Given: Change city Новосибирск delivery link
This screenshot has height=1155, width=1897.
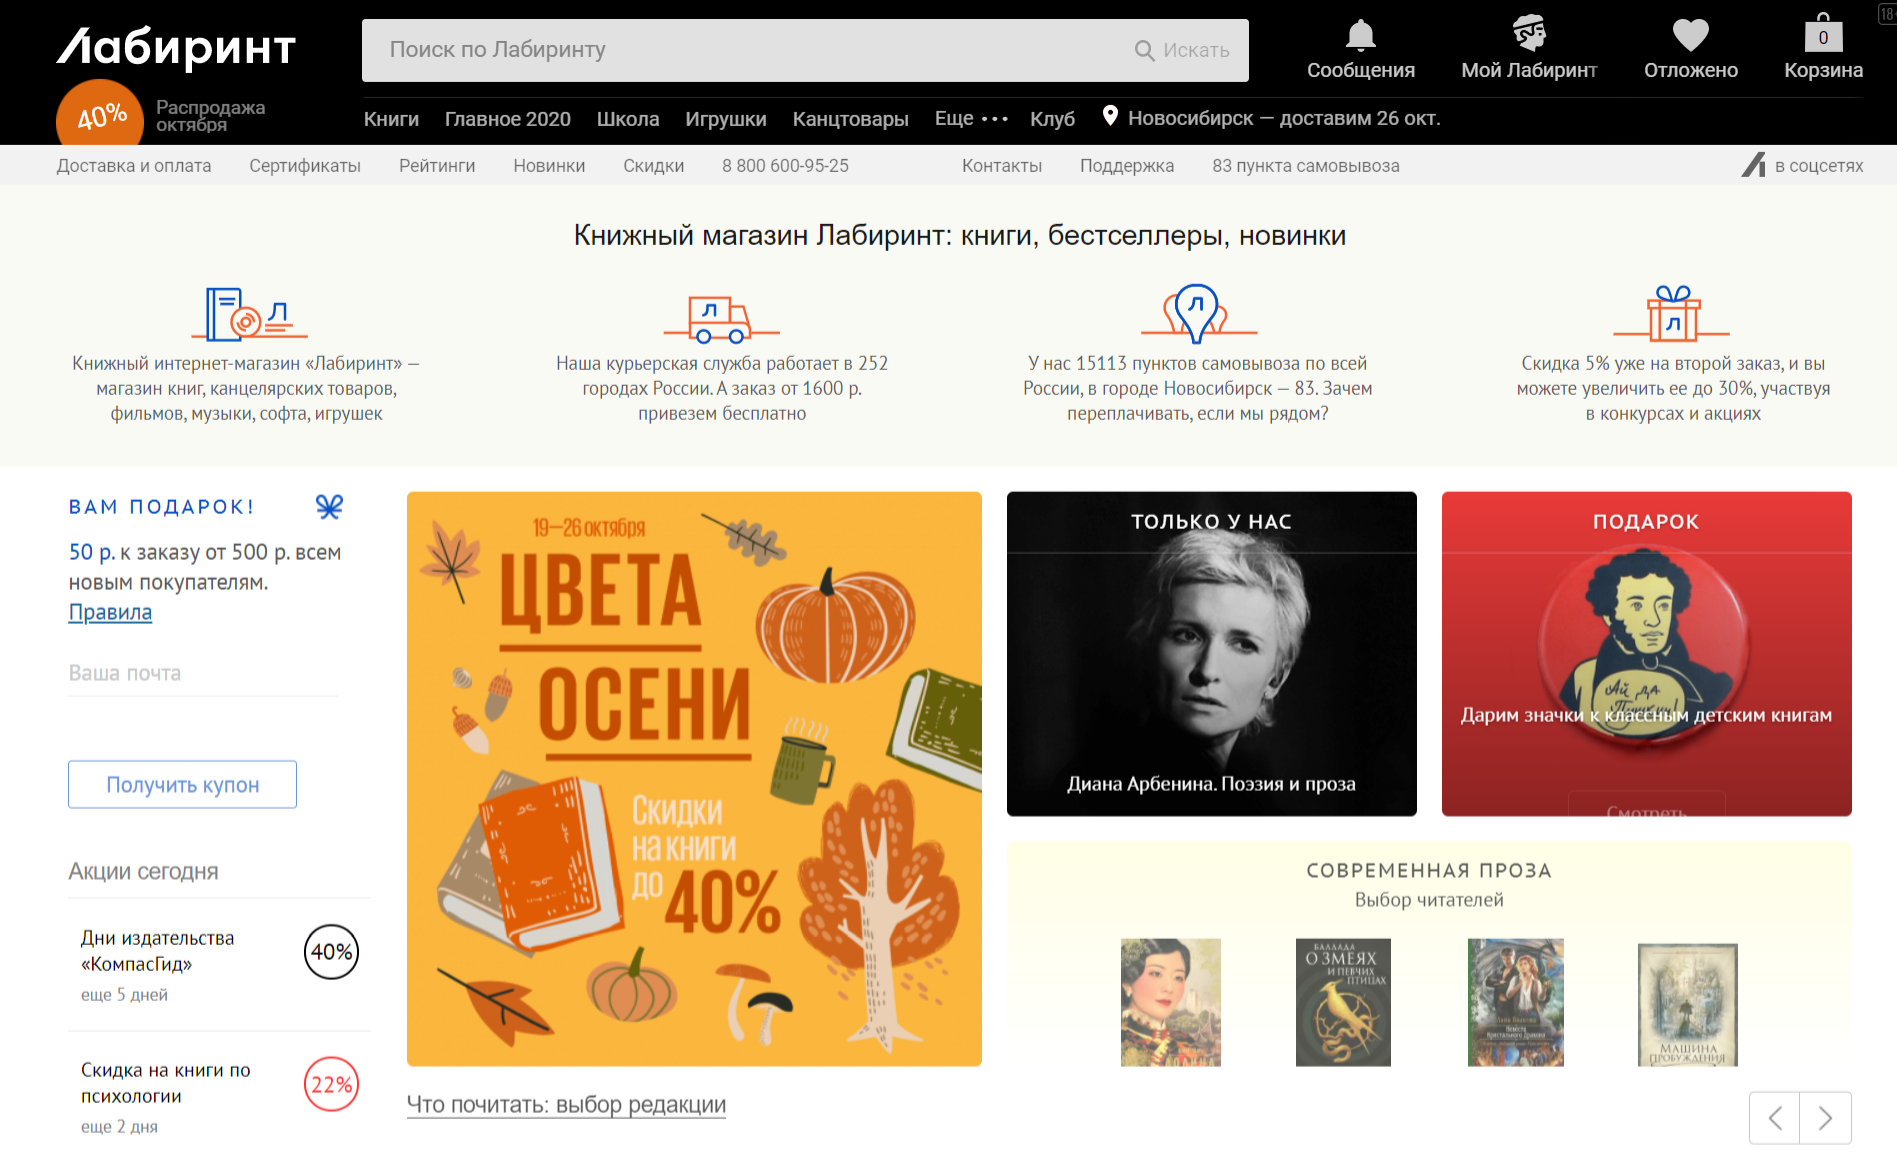Looking at the screenshot, I should (x=1284, y=118).
